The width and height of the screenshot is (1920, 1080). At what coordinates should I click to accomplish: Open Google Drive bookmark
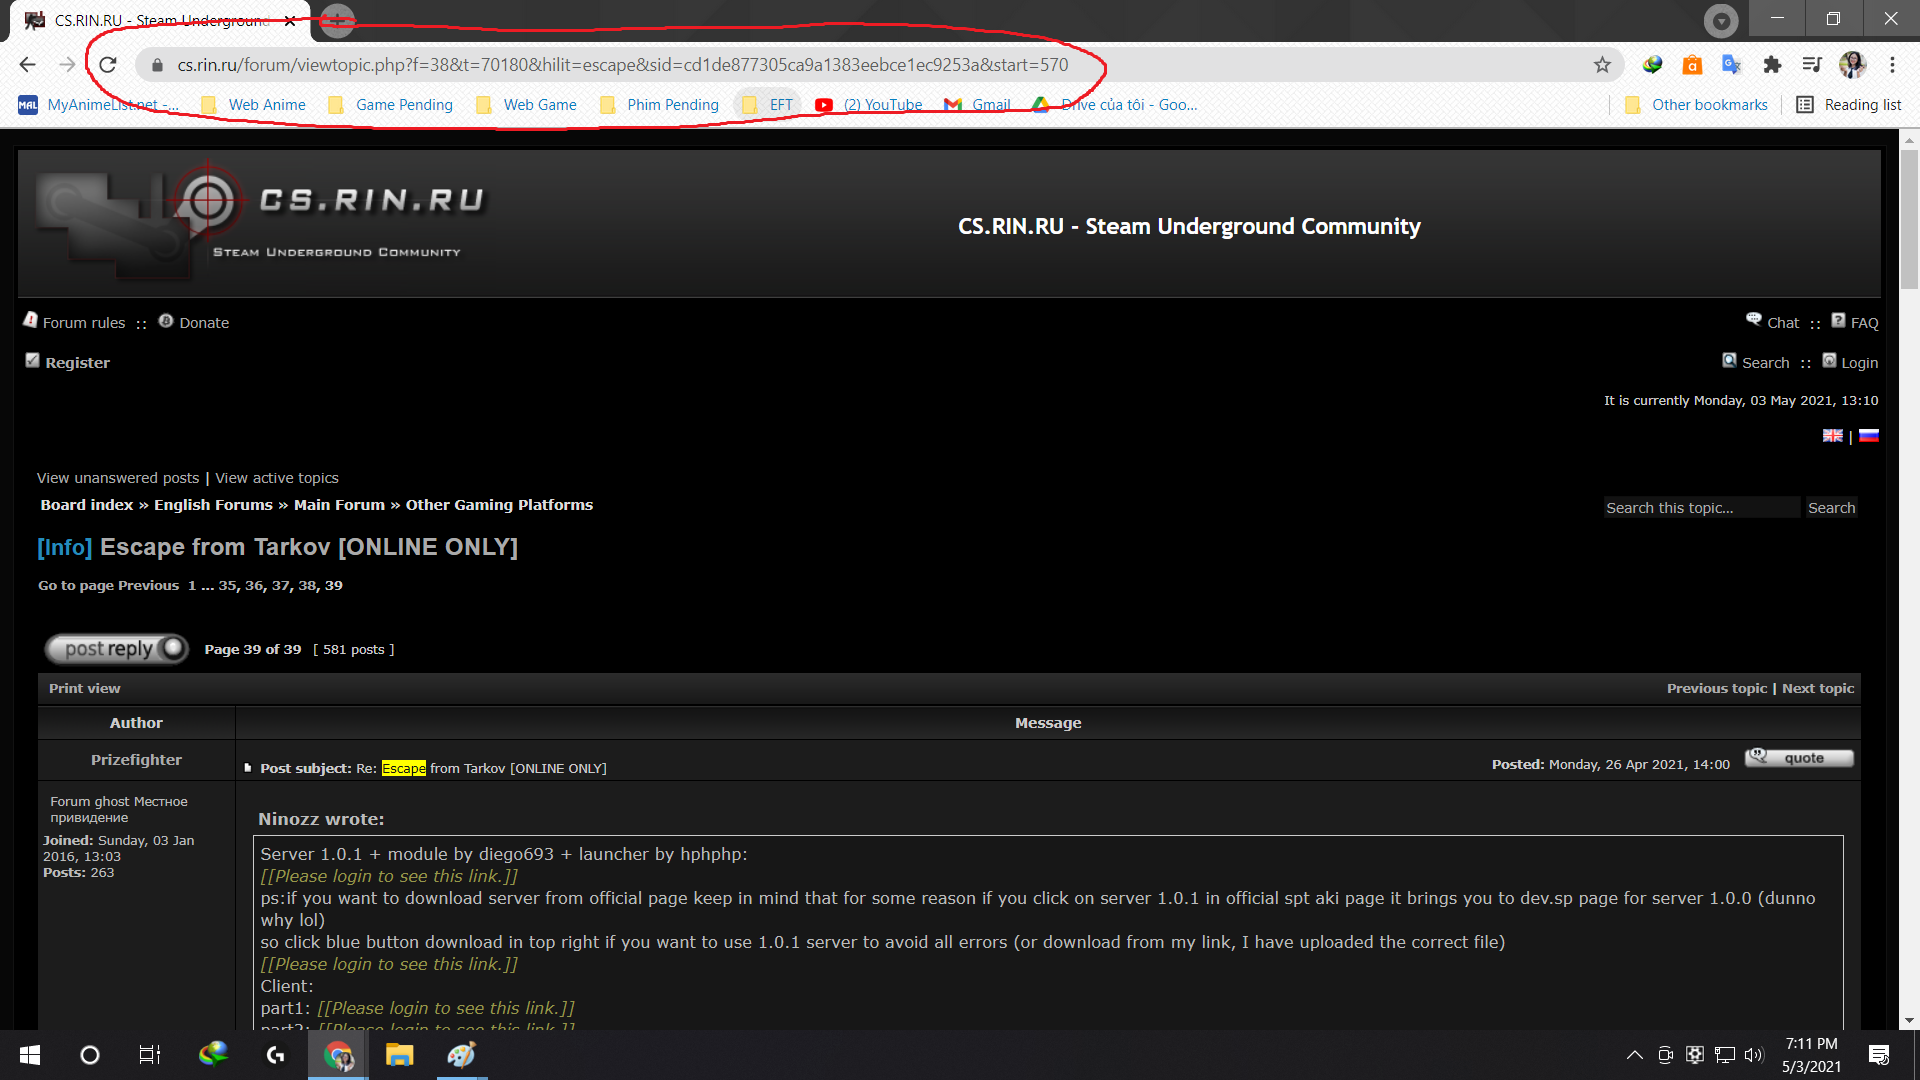click(1114, 105)
